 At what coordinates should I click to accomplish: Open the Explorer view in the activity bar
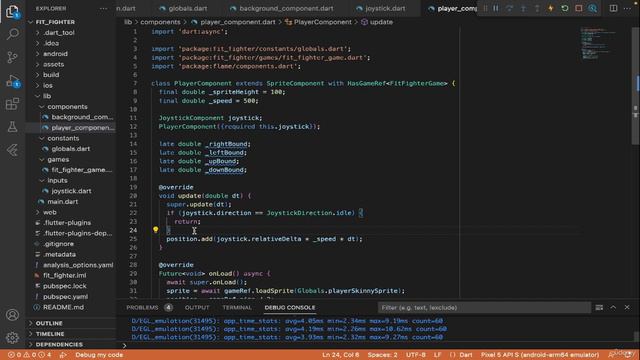click(12, 11)
